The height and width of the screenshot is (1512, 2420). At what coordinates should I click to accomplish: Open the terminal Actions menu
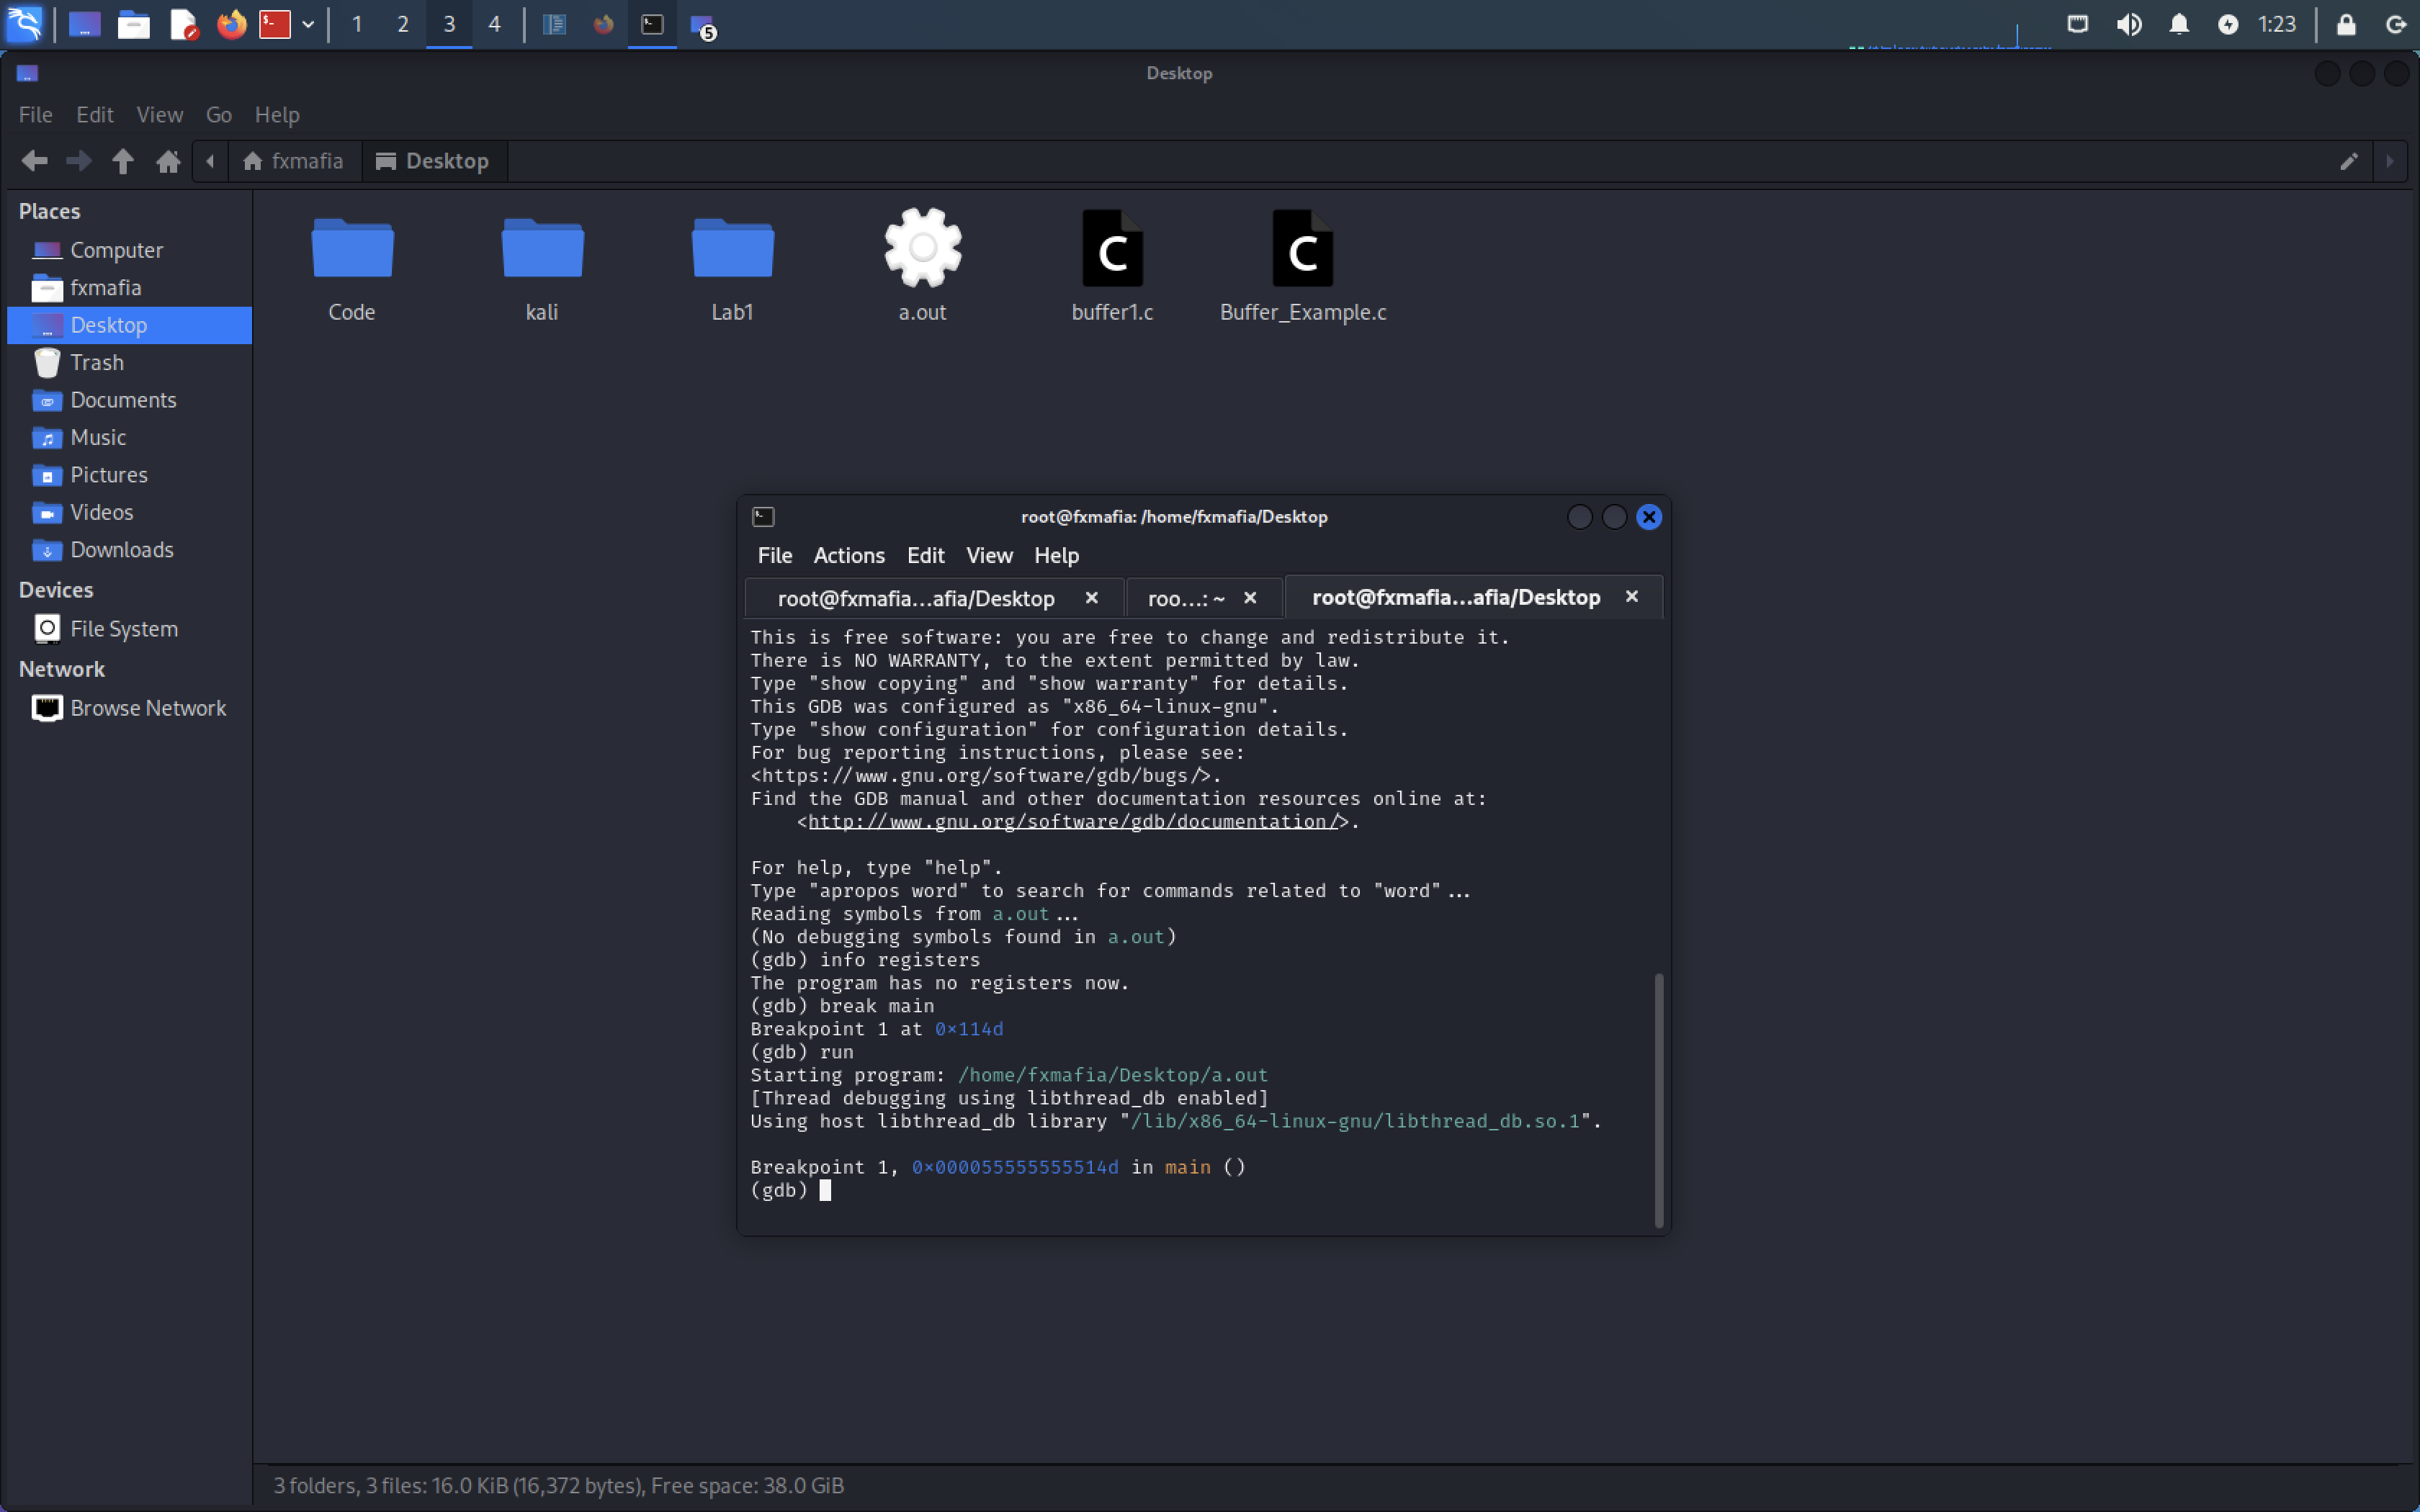848,555
